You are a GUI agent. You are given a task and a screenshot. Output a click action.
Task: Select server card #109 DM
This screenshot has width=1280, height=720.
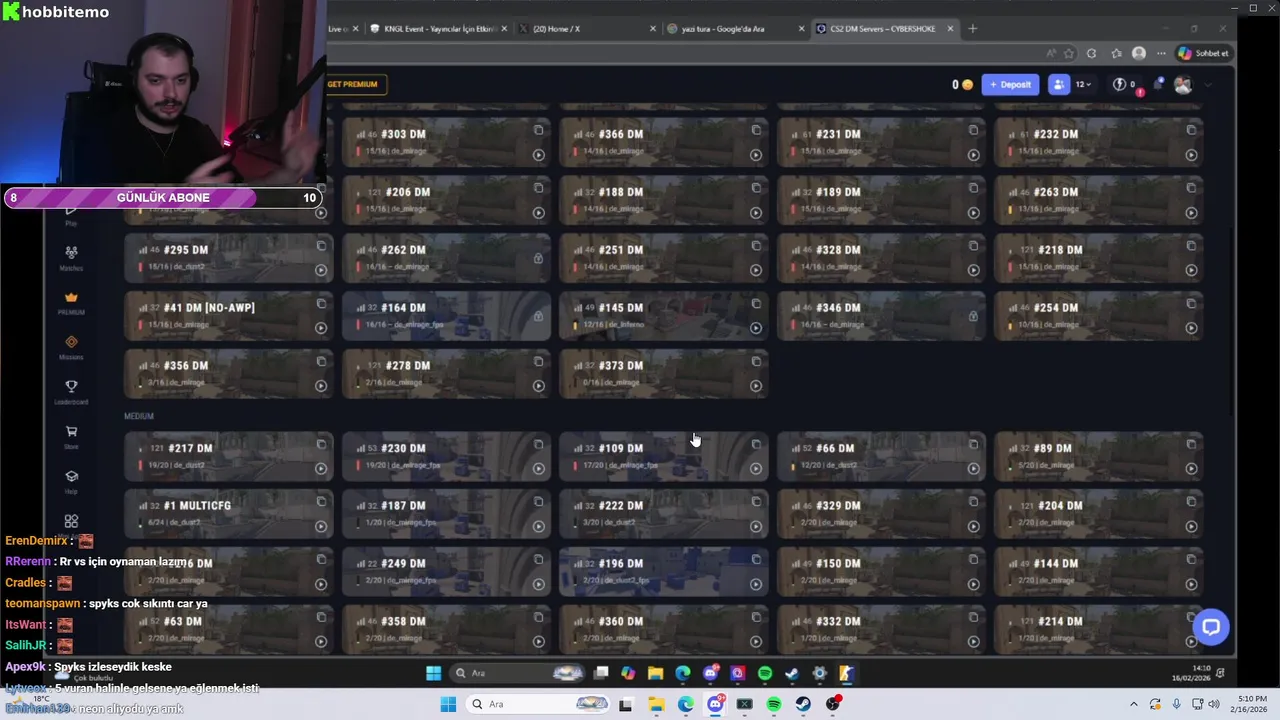pyautogui.click(x=664, y=457)
